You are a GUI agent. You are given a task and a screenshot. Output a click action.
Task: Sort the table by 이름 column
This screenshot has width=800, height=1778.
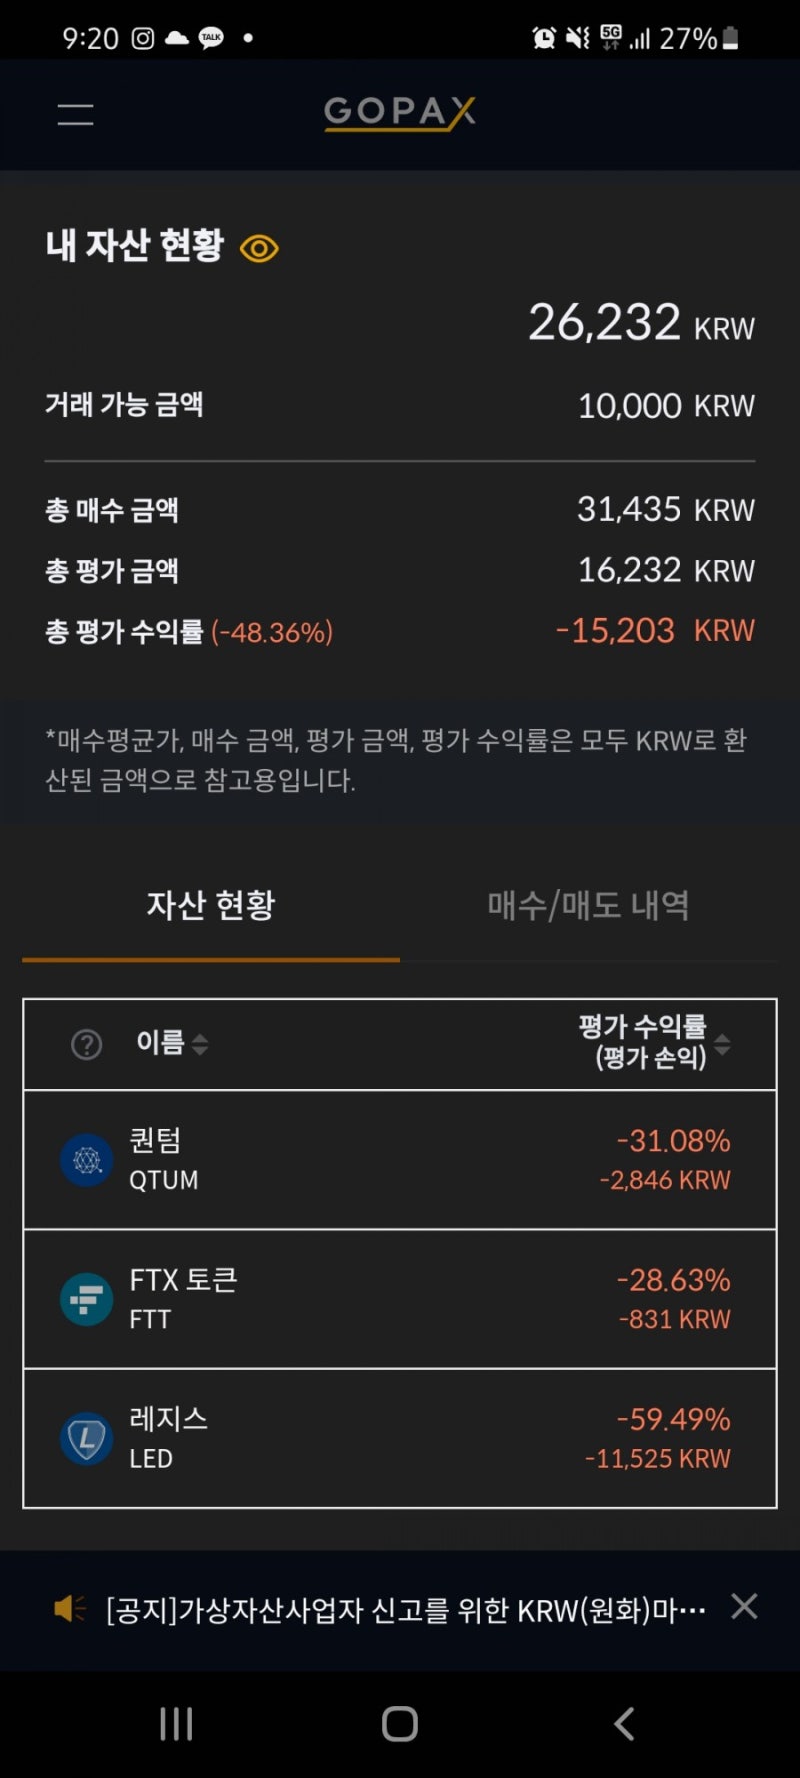click(x=170, y=1044)
